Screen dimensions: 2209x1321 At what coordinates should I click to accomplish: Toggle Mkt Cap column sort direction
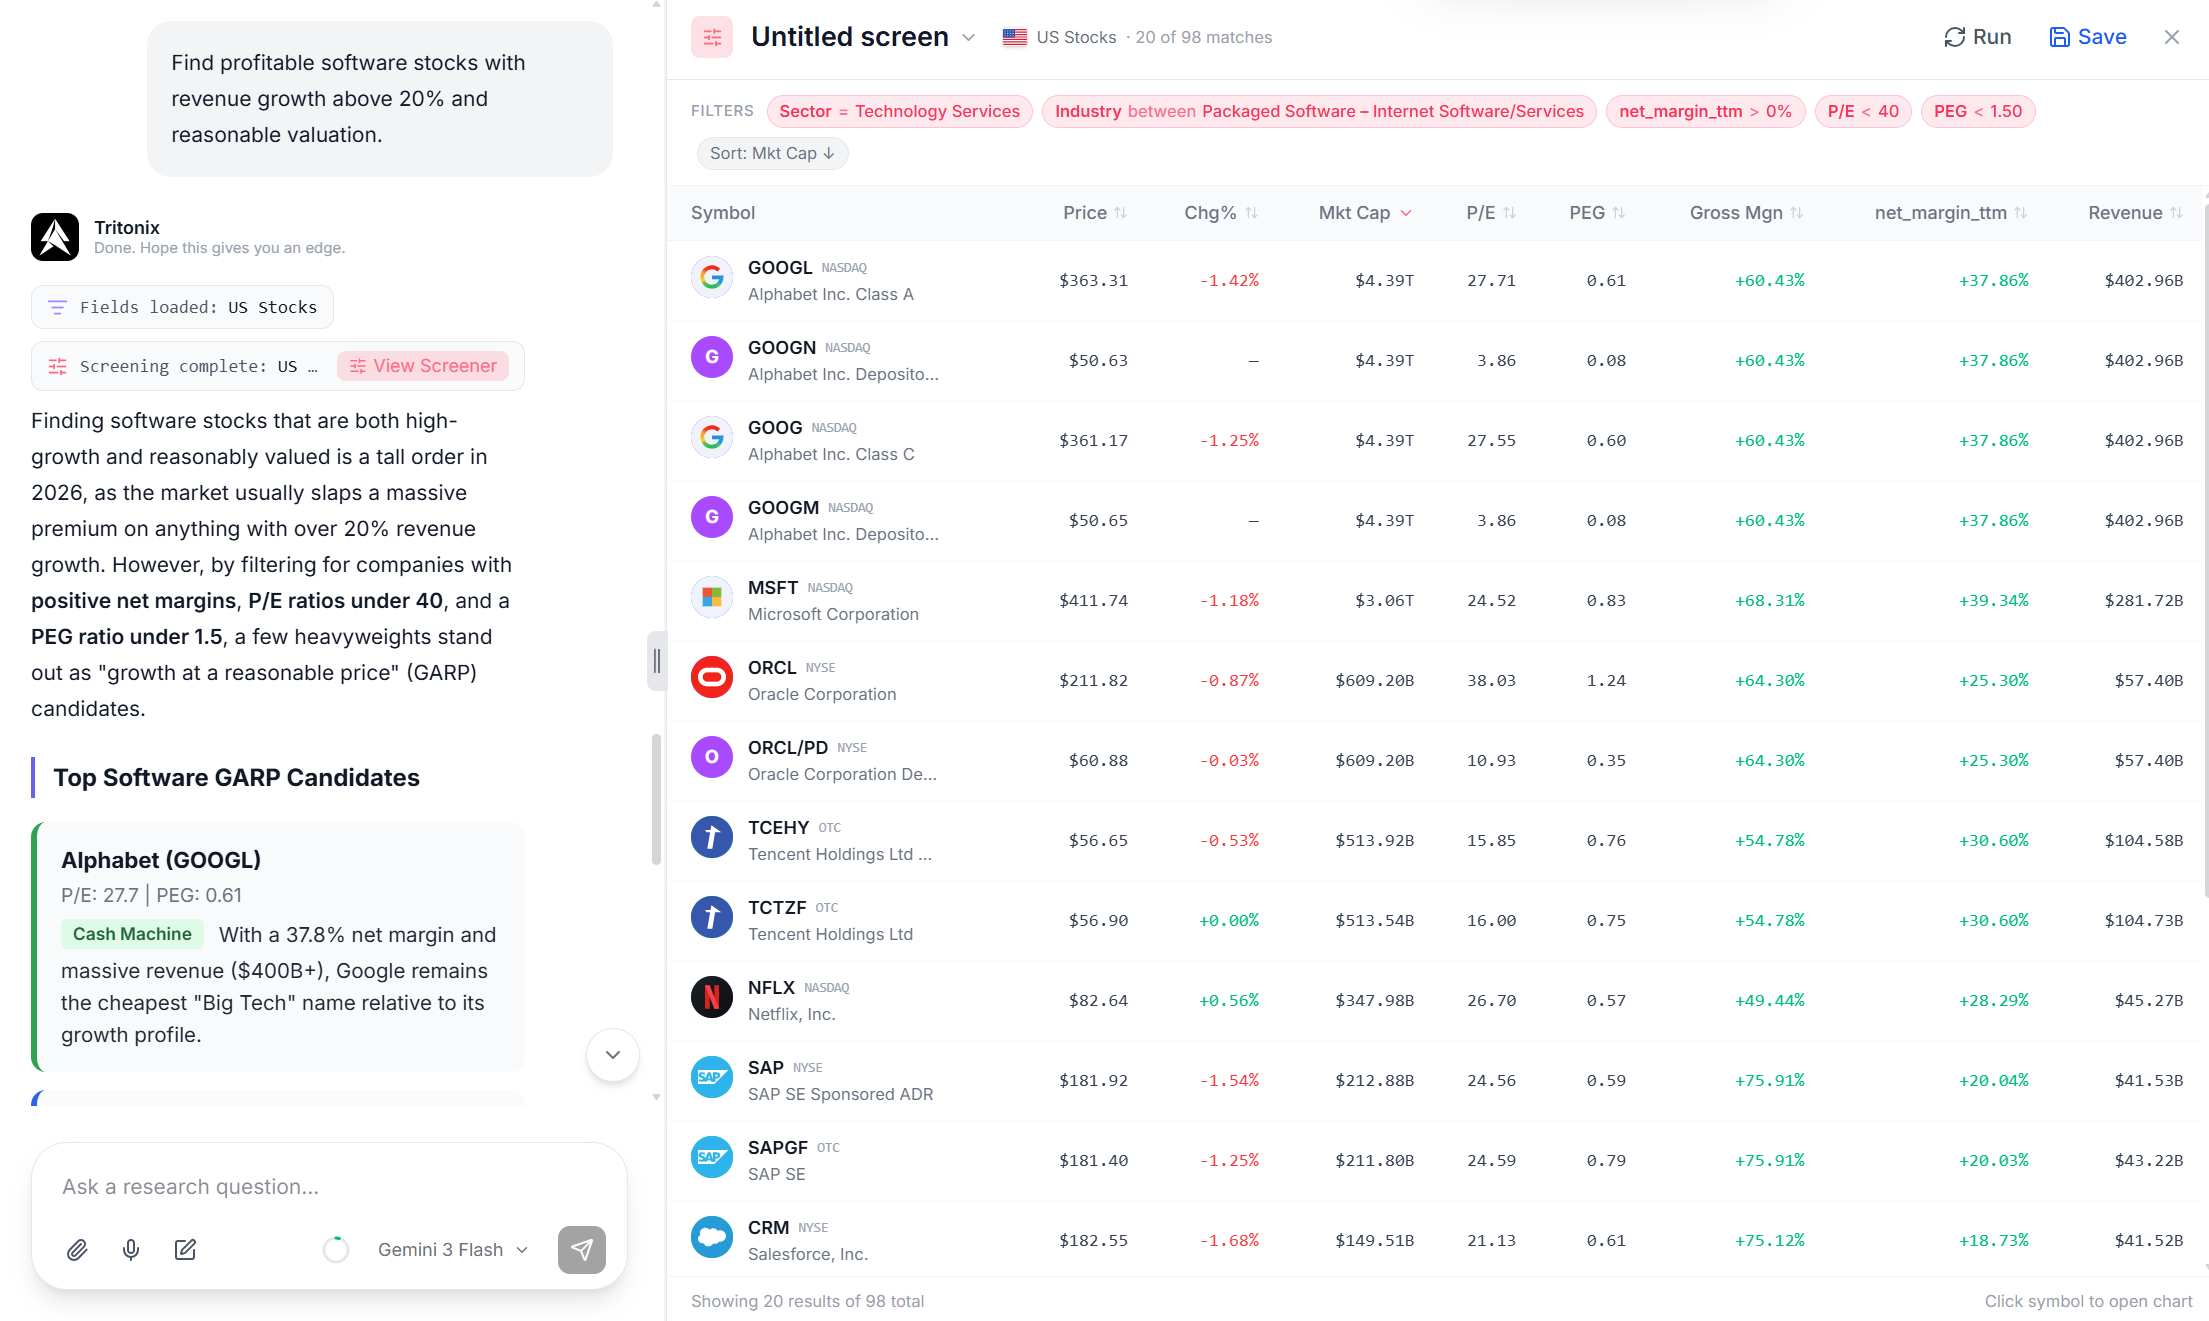pyautogui.click(x=1365, y=213)
